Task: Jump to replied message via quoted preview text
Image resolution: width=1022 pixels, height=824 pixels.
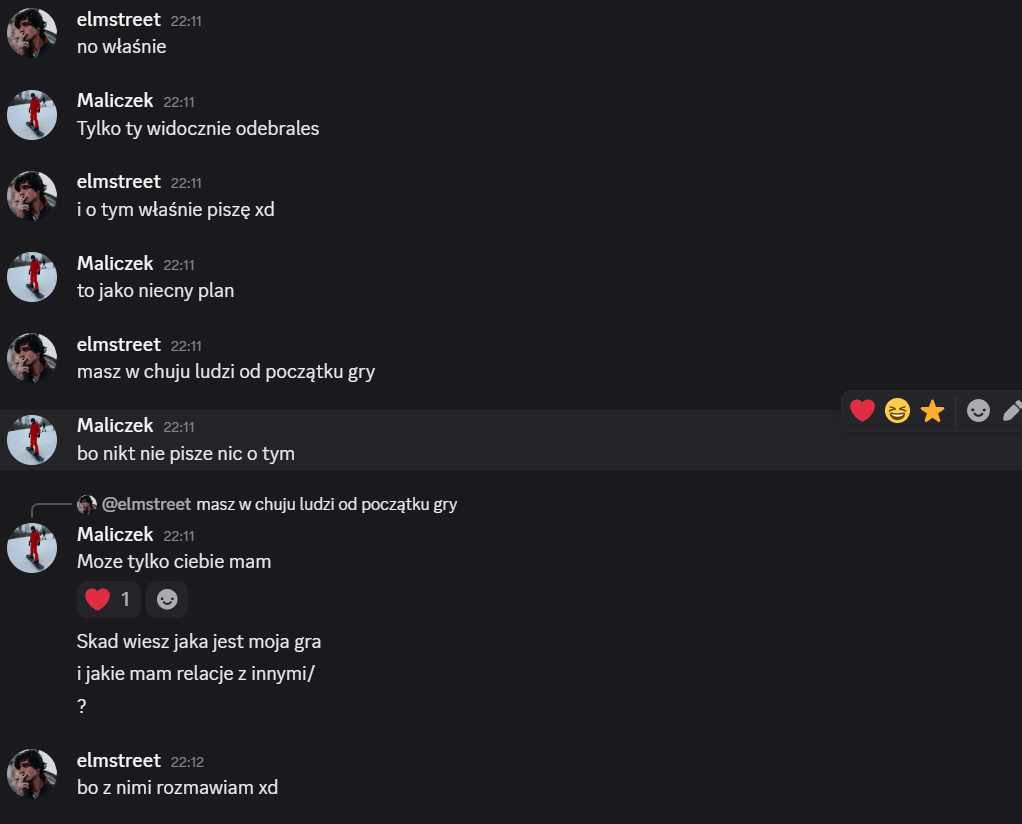Action: click(327, 504)
